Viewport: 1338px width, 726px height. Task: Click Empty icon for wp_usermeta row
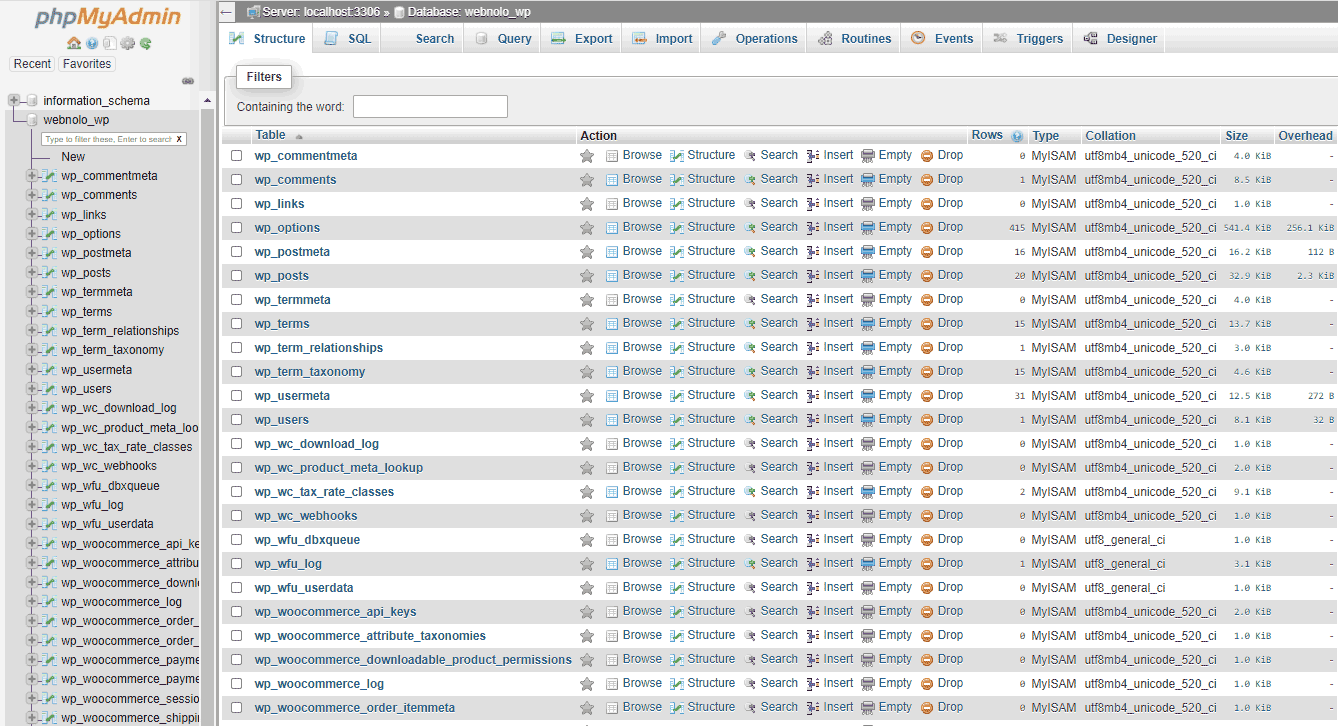[x=868, y=396]
